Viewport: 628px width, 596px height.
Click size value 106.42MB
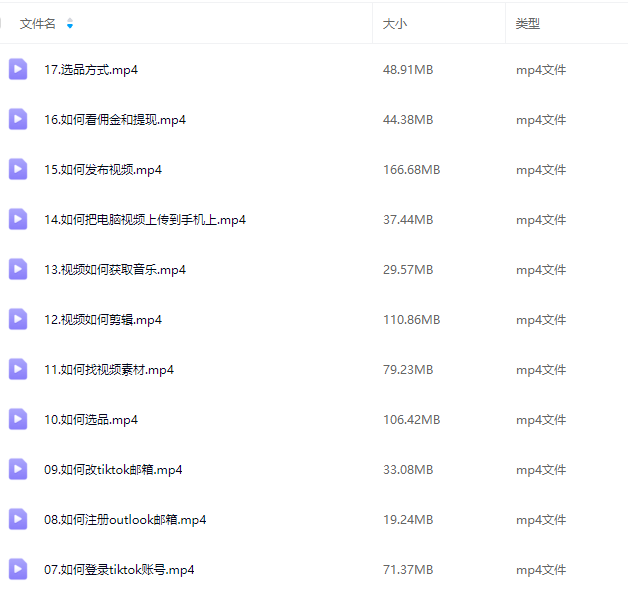click(412, 420)
